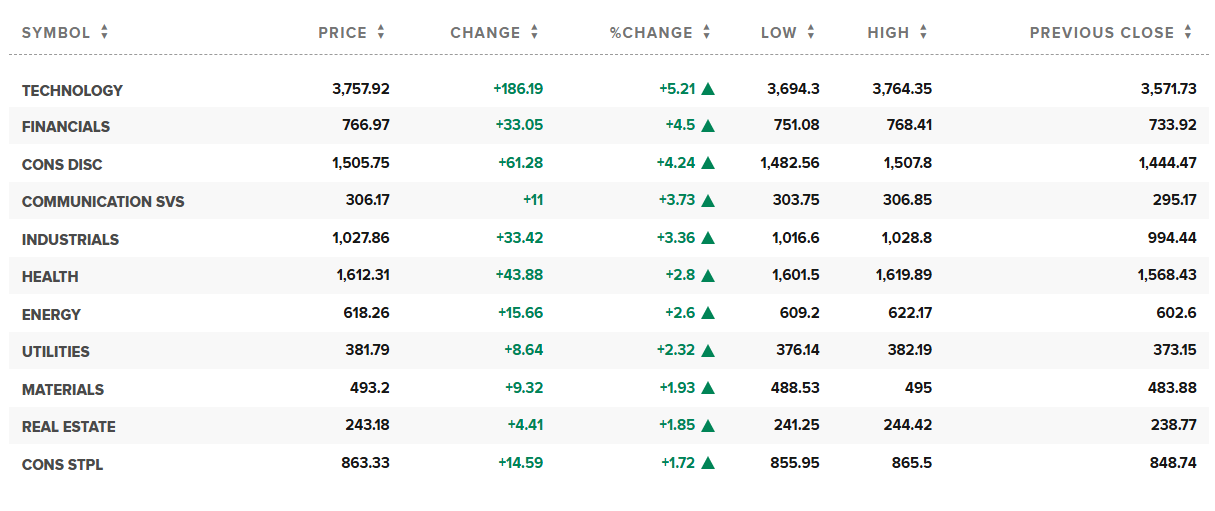Viewport: 1215px width, 511px height.
Task: Select the CONS DISC sector
Action: (x=62, y=165)
